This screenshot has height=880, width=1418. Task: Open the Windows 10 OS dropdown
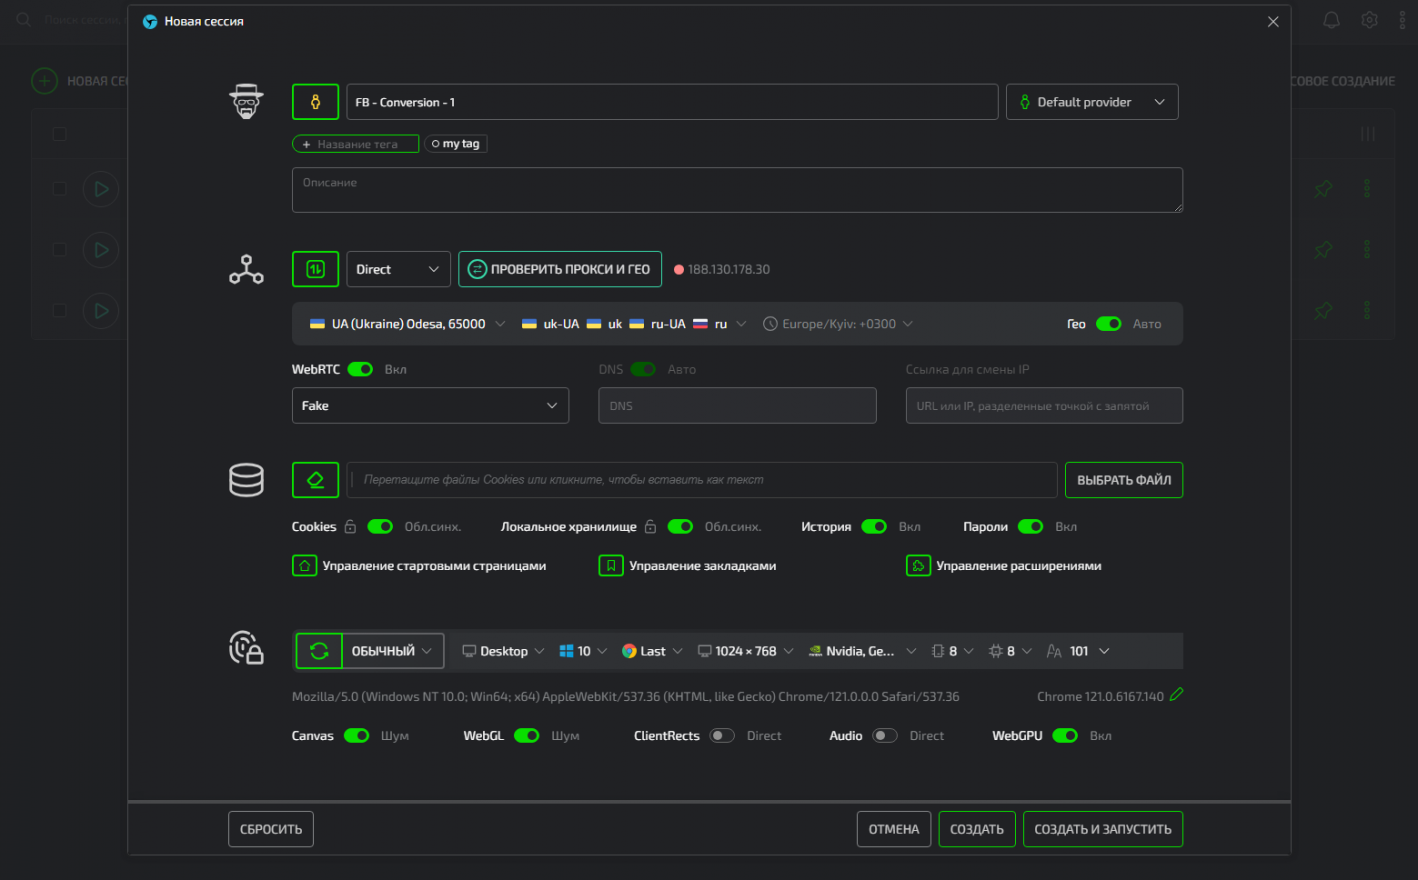coord(583,651)
